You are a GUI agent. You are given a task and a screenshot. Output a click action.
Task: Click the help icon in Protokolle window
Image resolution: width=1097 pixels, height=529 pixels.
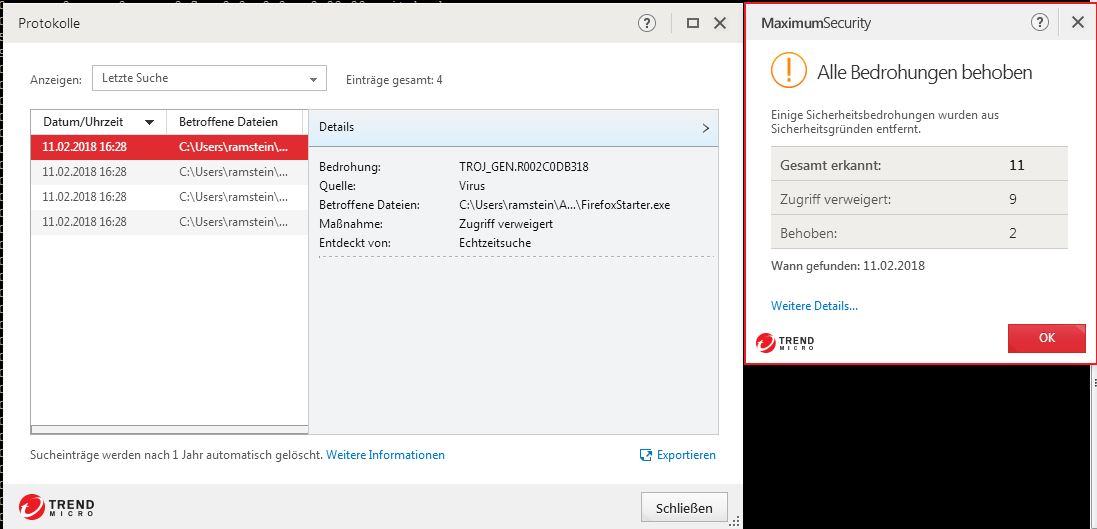point(646,23)
